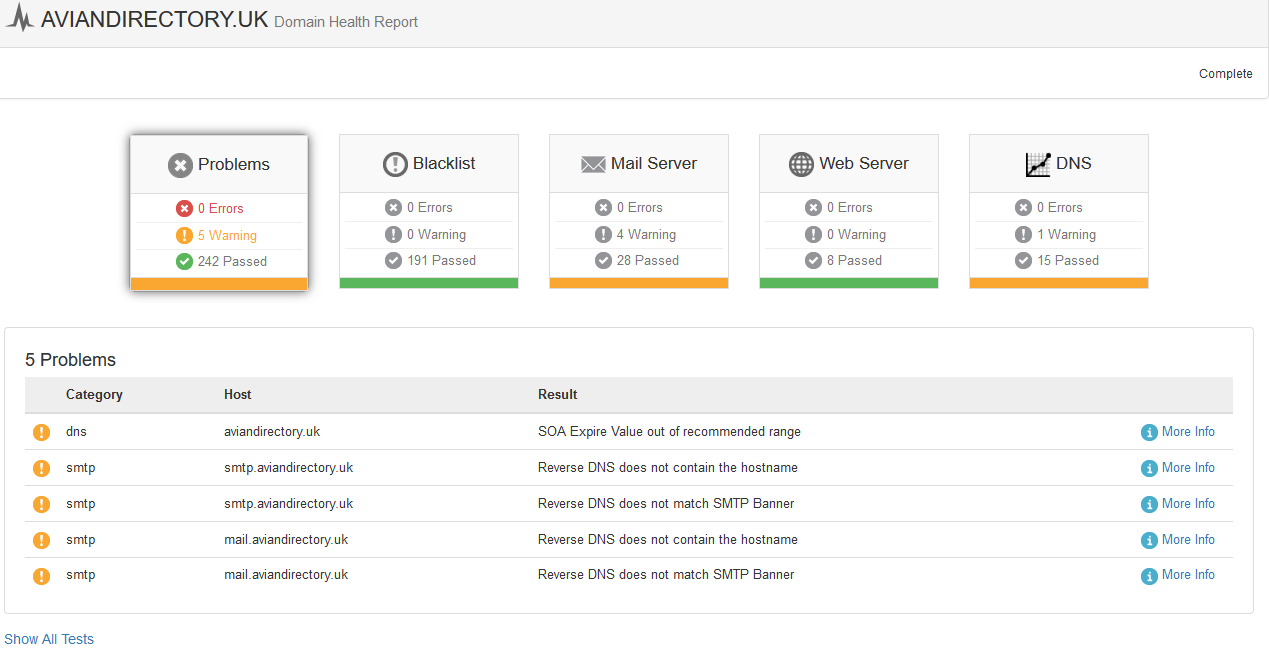This screenshot has height=655, width=1269.
Task: Click the 4 Warning entry in Mail Server
Action: [x=645, y=235]
